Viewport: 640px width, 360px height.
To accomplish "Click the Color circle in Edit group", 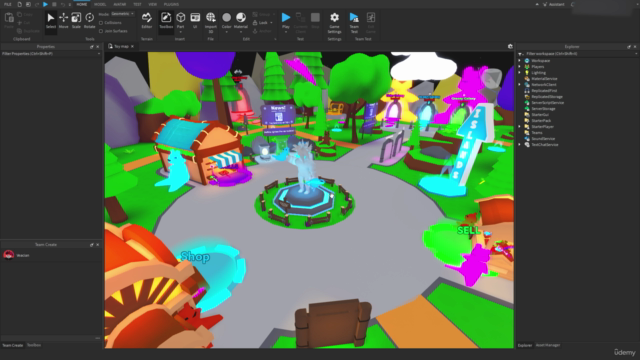I will click(227, 18).
